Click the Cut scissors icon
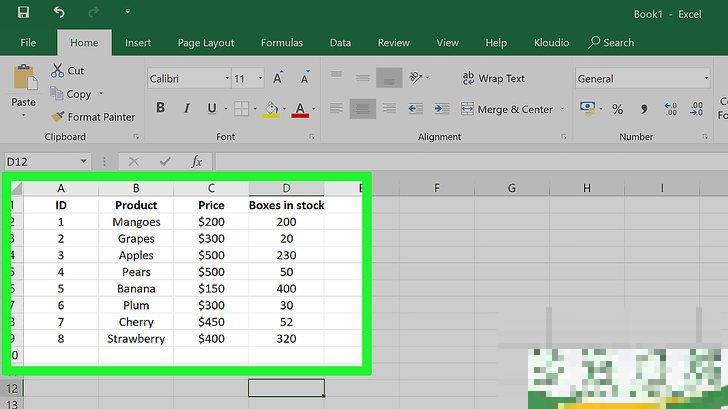The height and width of the screenshot is (409, 728). pyautogui.click(x=58, y=71)
